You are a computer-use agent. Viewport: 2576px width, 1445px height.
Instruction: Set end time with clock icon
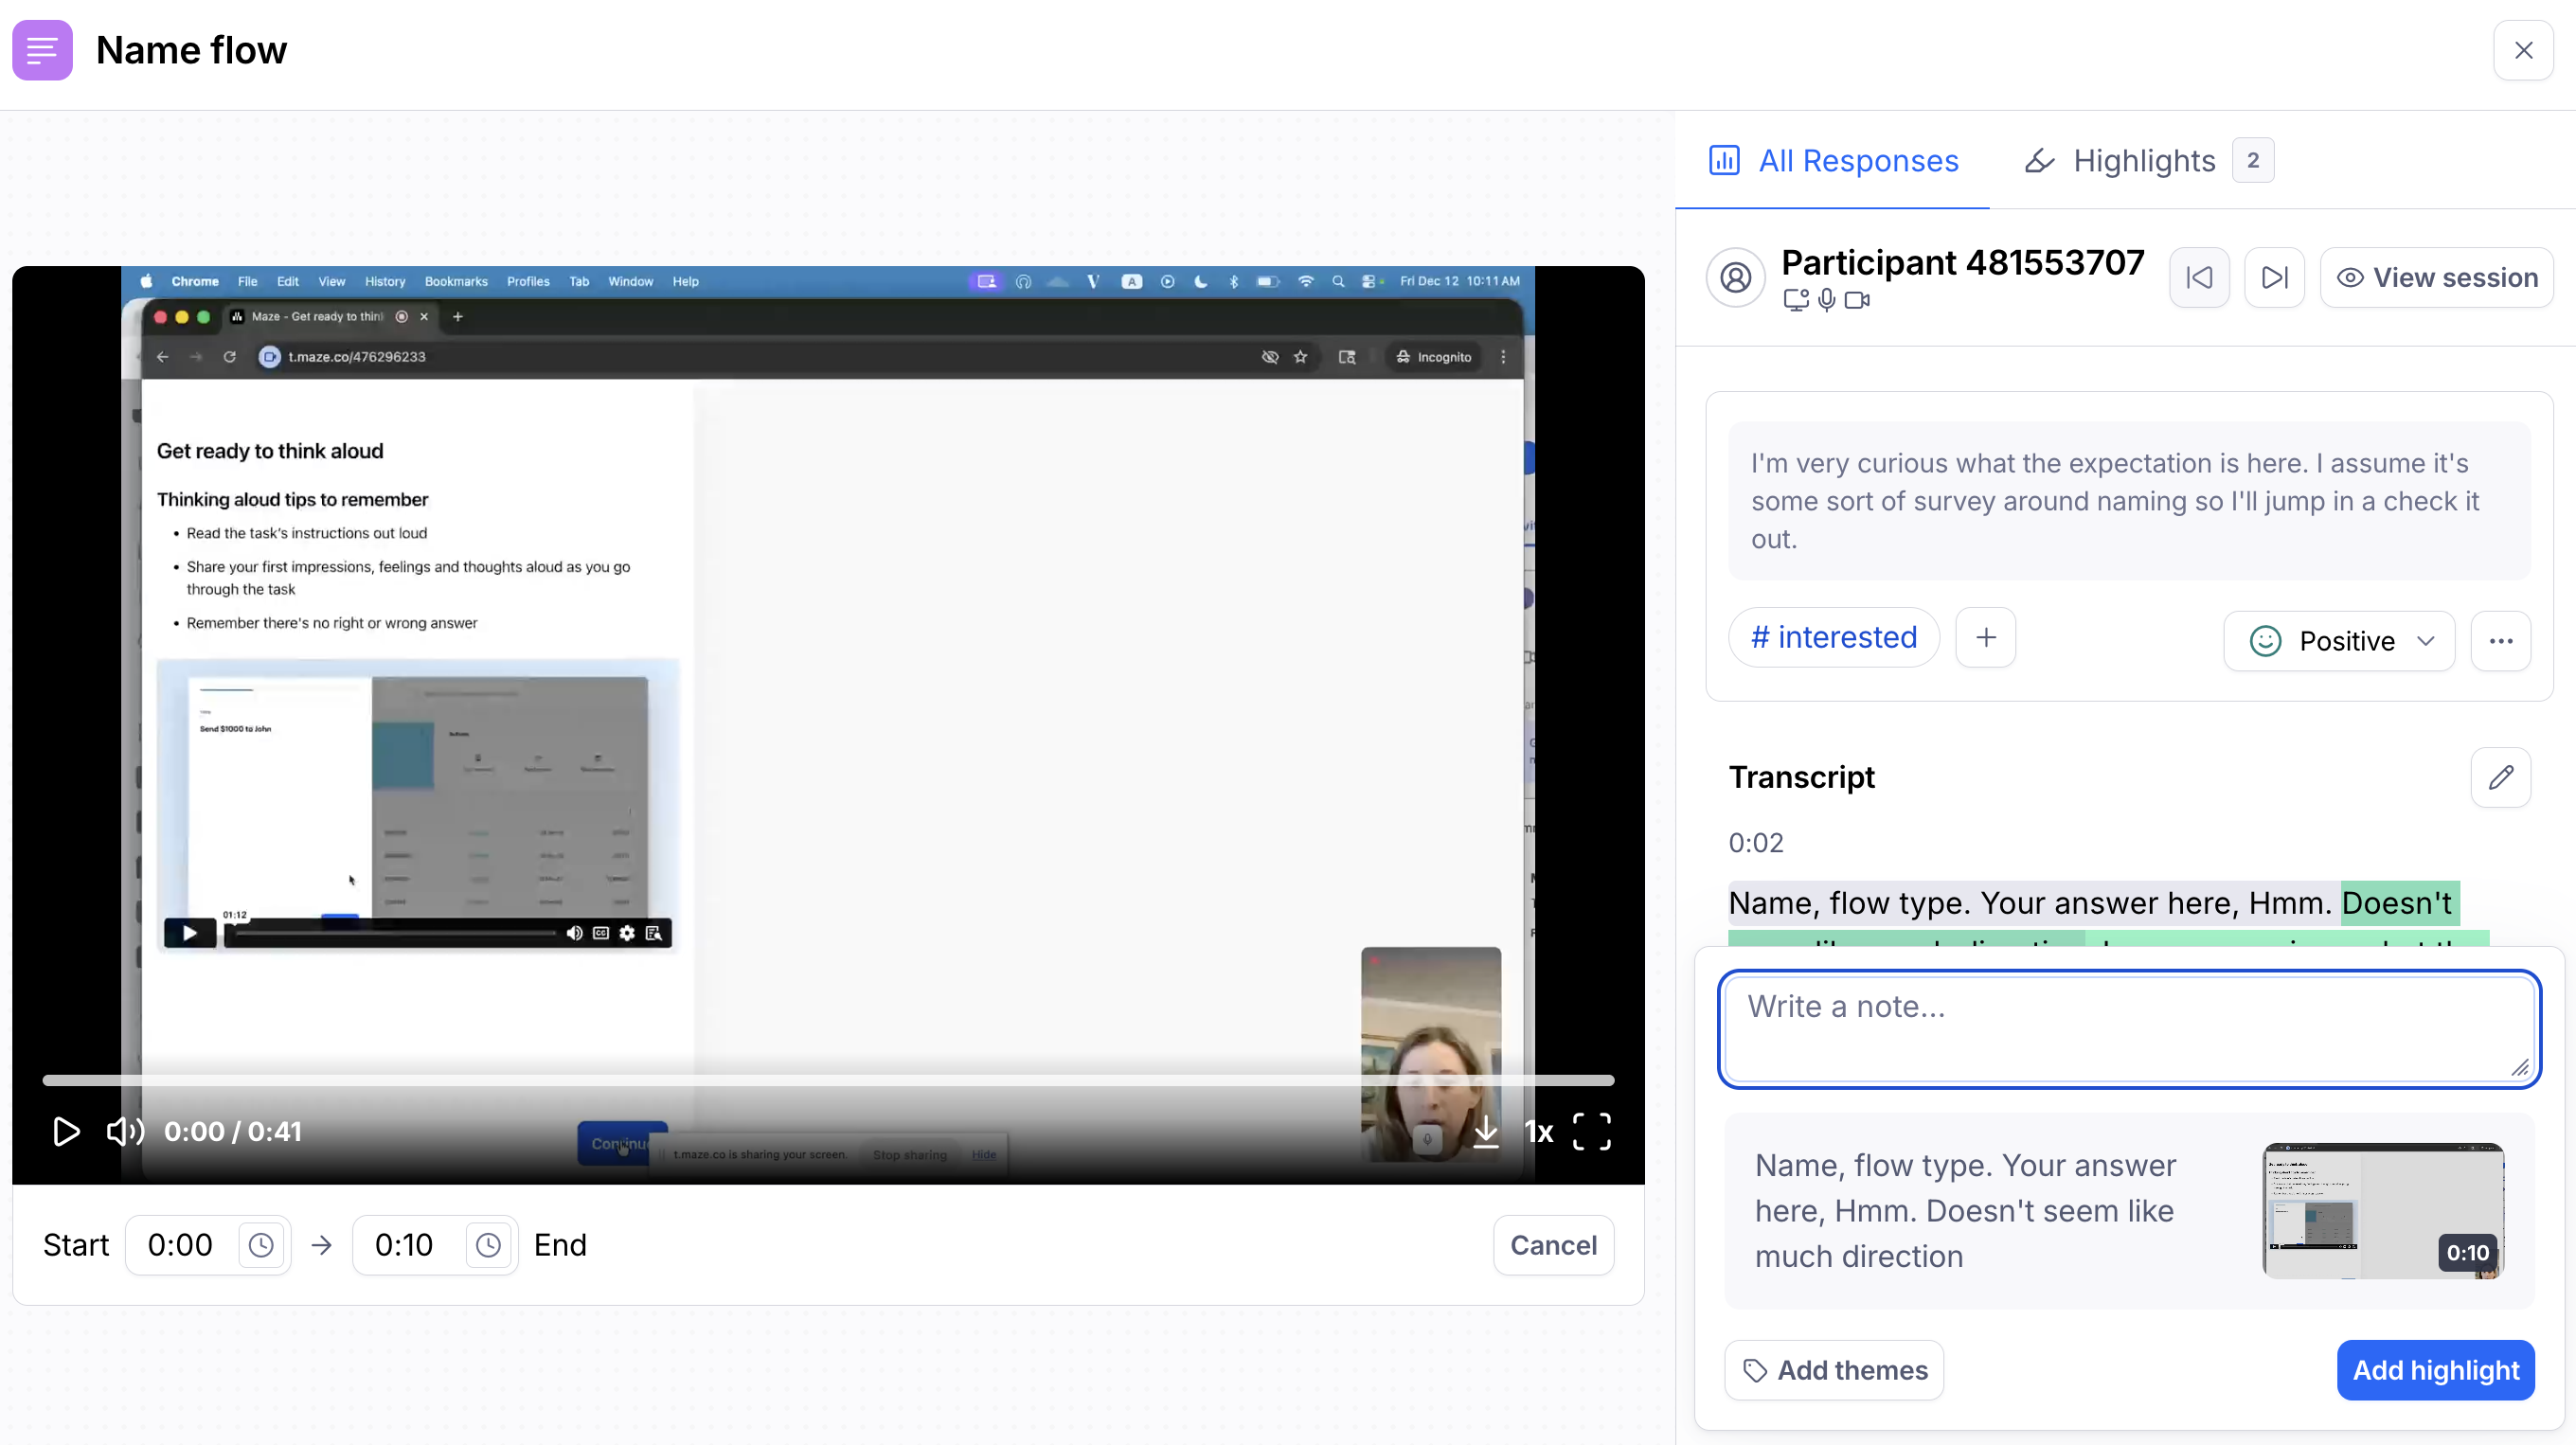click(x=488, y=1245)
